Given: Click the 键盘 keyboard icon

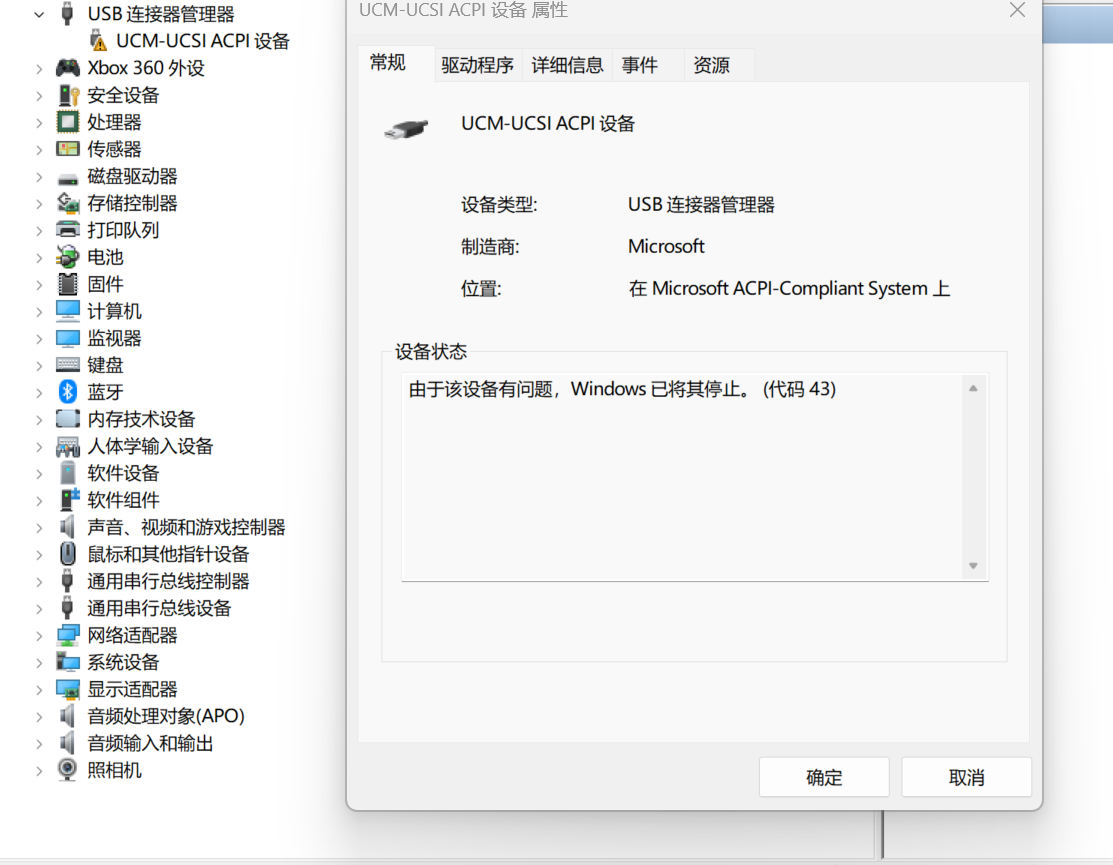Looking at the screenshot, I should 67,365.
